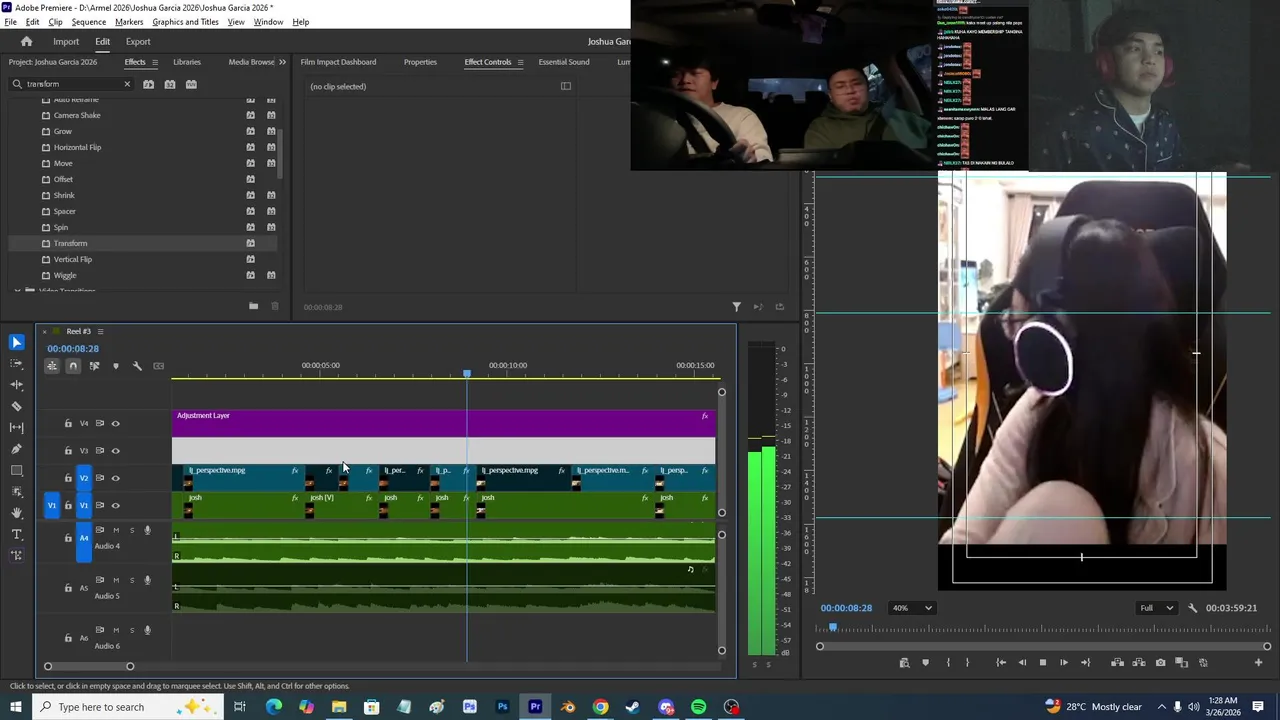Viewport: 1280px width, 720px height.
Task: Hide the V2 track output
Action: 115,478
